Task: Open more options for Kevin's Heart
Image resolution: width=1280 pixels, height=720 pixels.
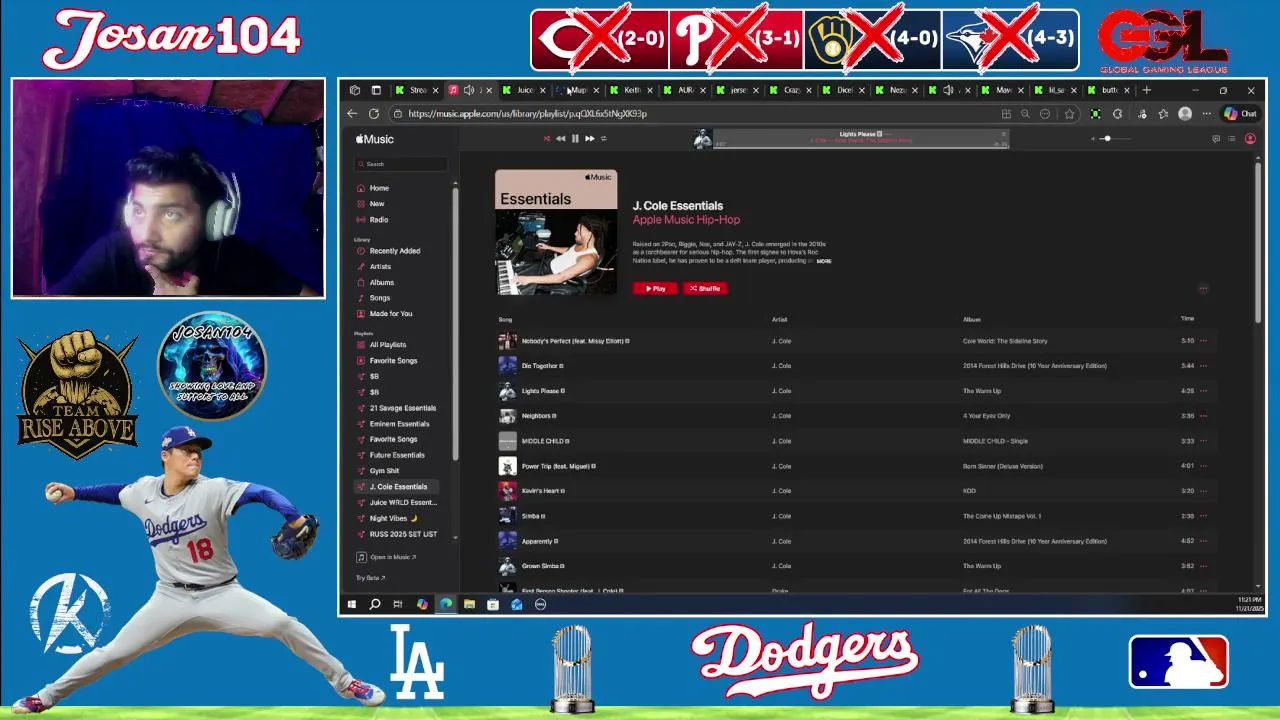Action: (x=1203, y=491)
